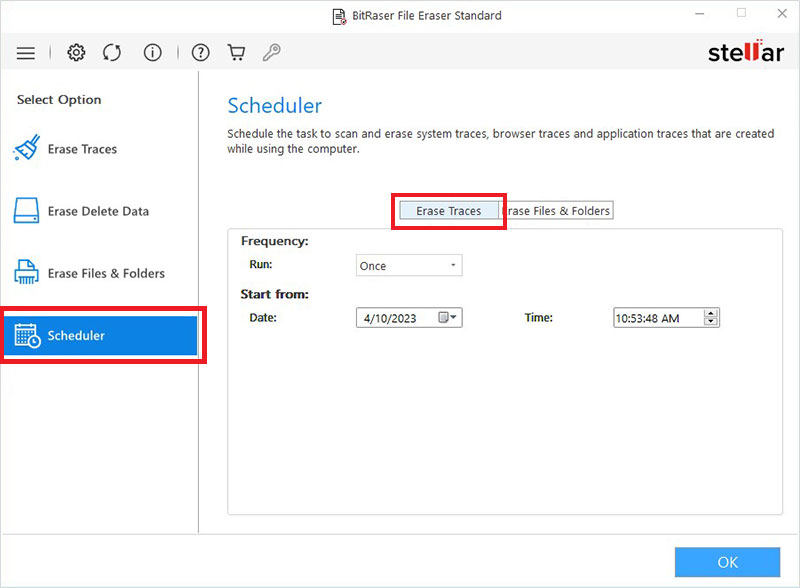The width and height of the screenshot is (800, 588).
Task: Open the date picker calendar dropdown
Action: click(448, 317)
